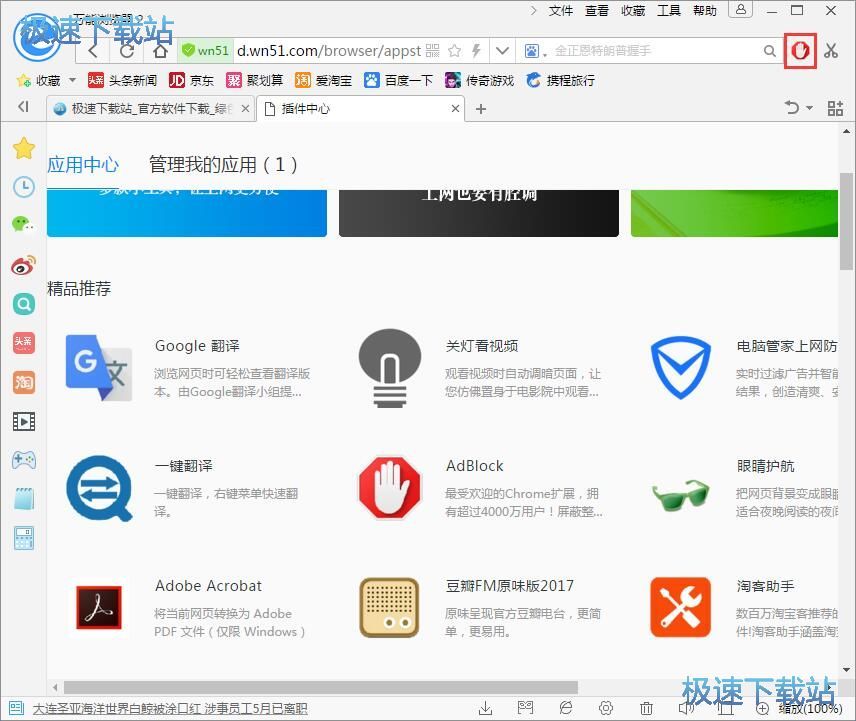Open 爱淘宝 bookmark
The image size is (856, 721).
click(x=323, y=80)
